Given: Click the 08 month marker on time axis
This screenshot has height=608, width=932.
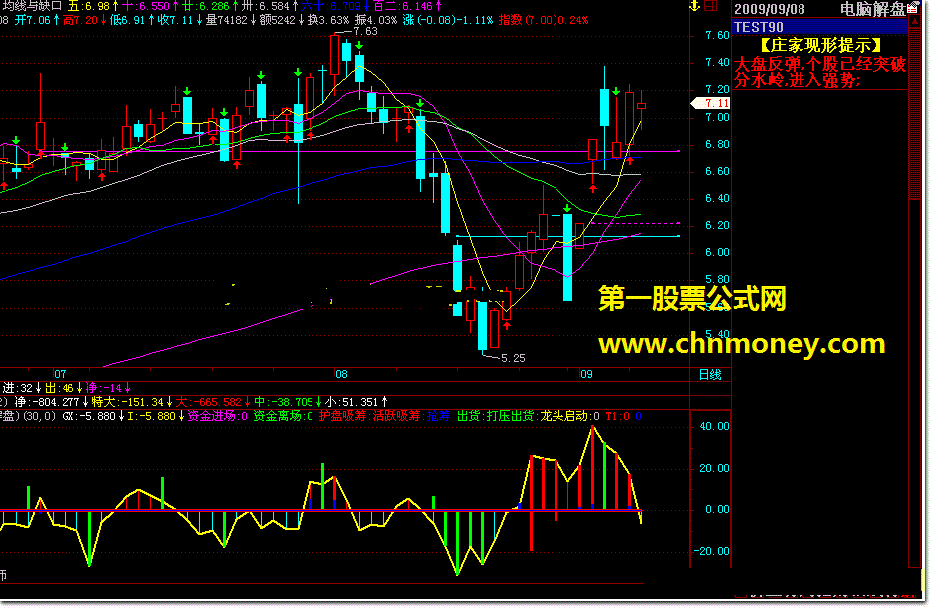Looking at the screenshot, I should click(341, 374).
